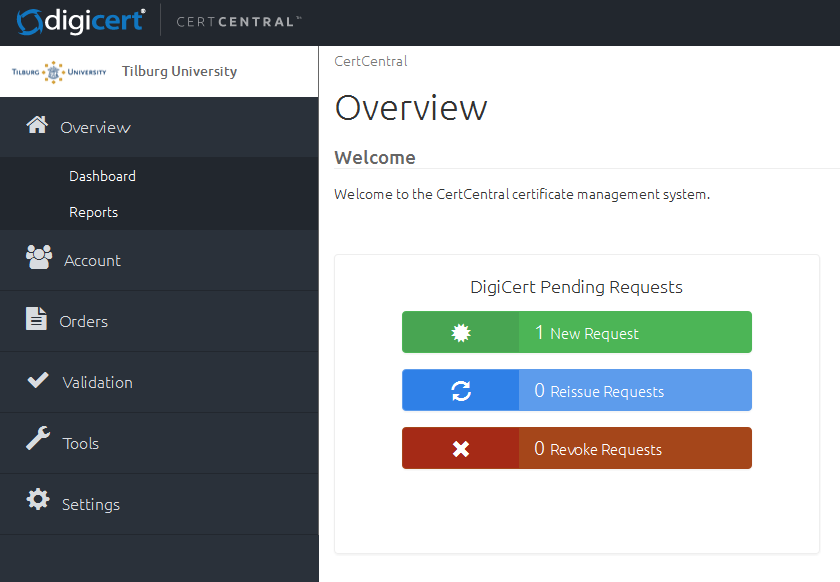Click the green starburst New Request icon
Viewport: 840px width, 582px height.
460,333
